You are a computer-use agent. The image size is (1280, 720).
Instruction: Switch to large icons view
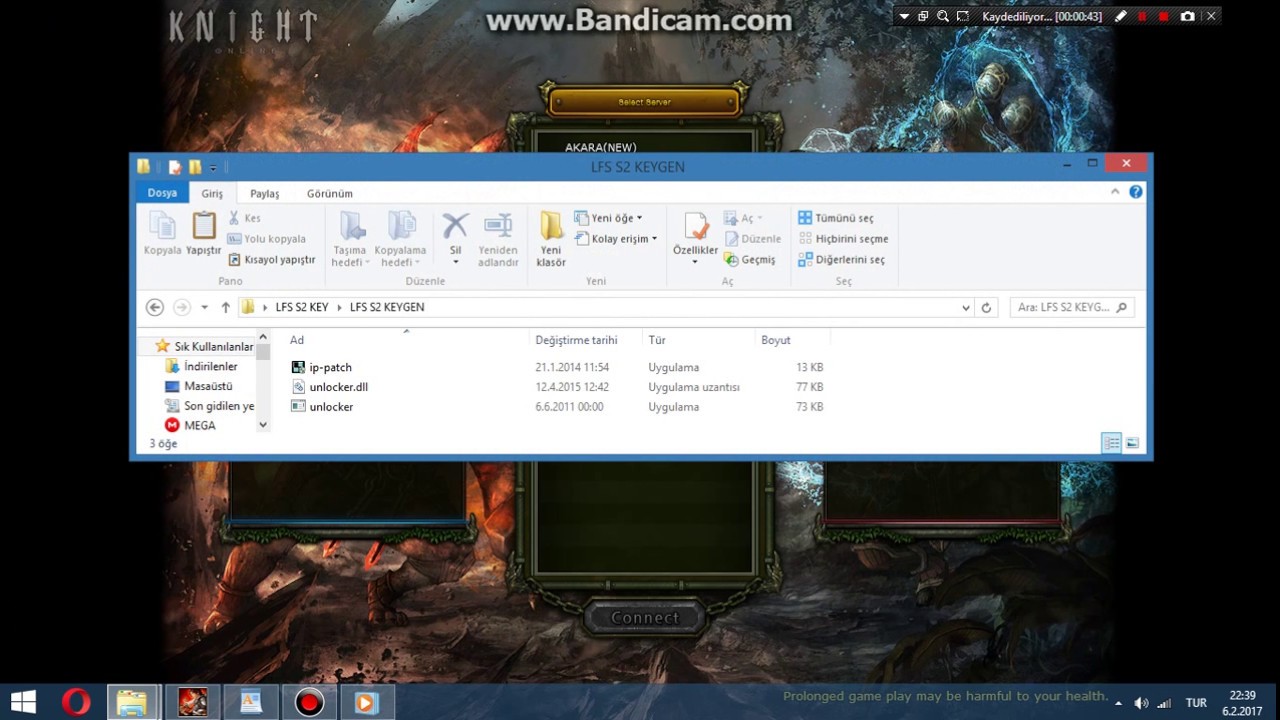pos(1133,443)
